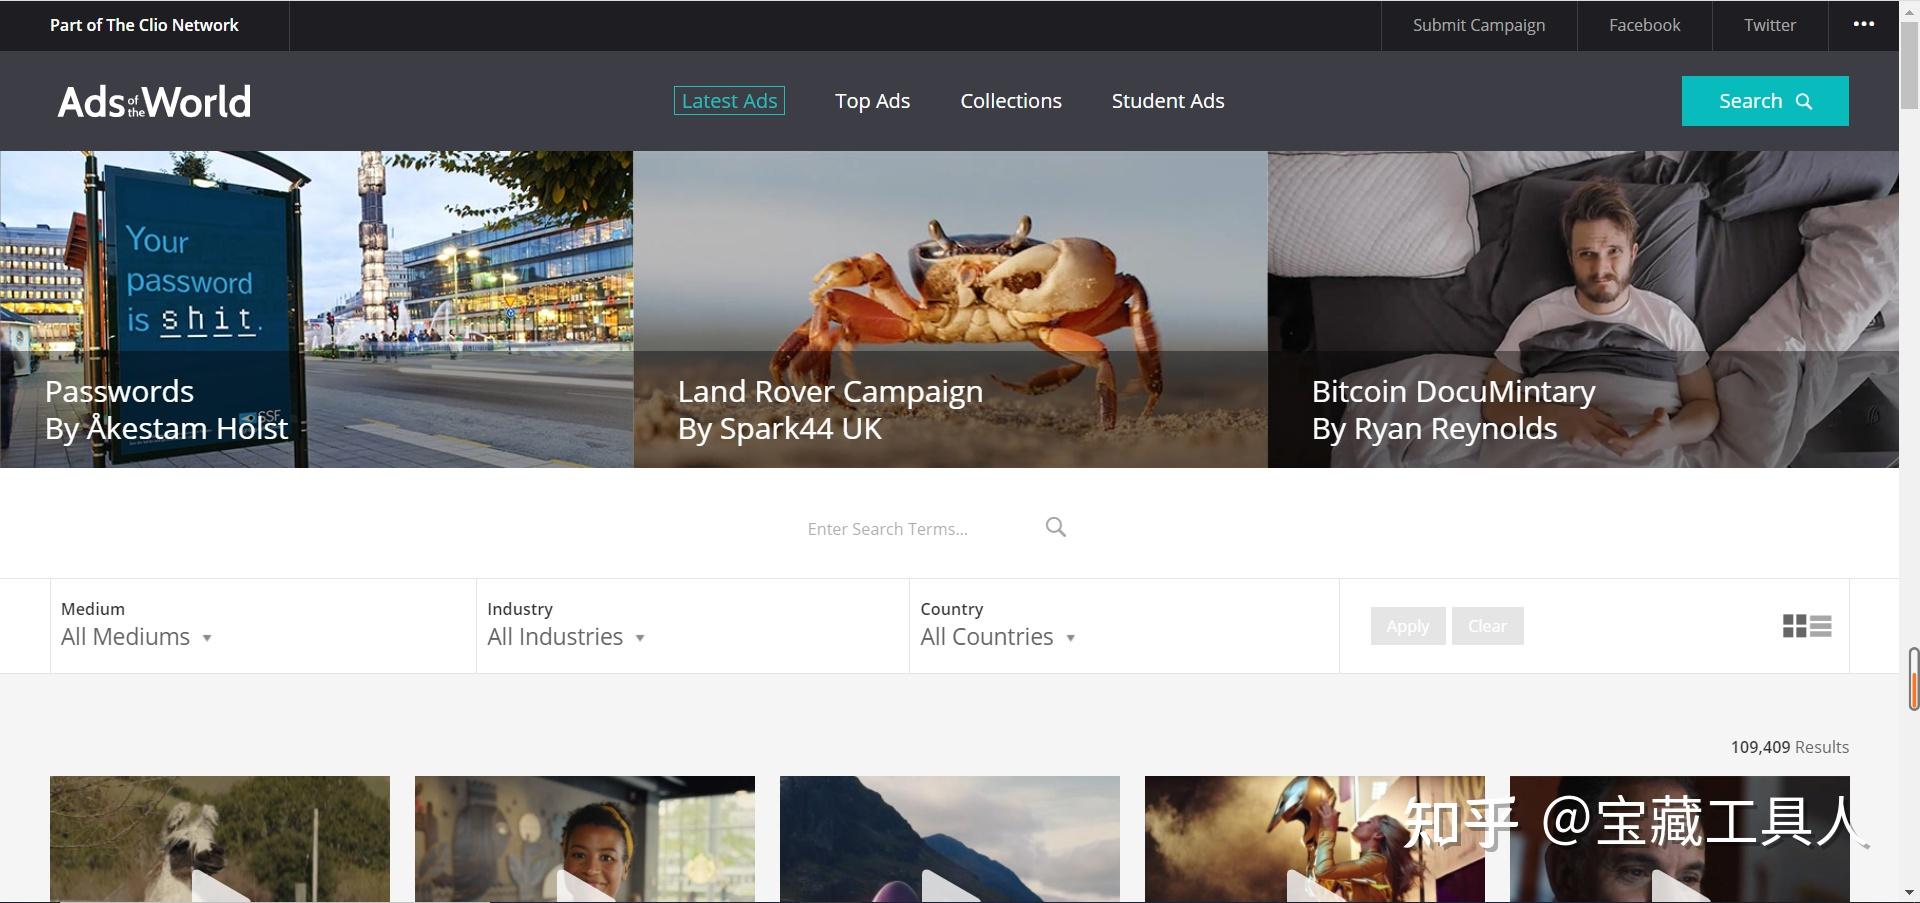Open the gold-armored warrior video thumbnail
The image size is (1920, 903).
(x=1315, y=839)
